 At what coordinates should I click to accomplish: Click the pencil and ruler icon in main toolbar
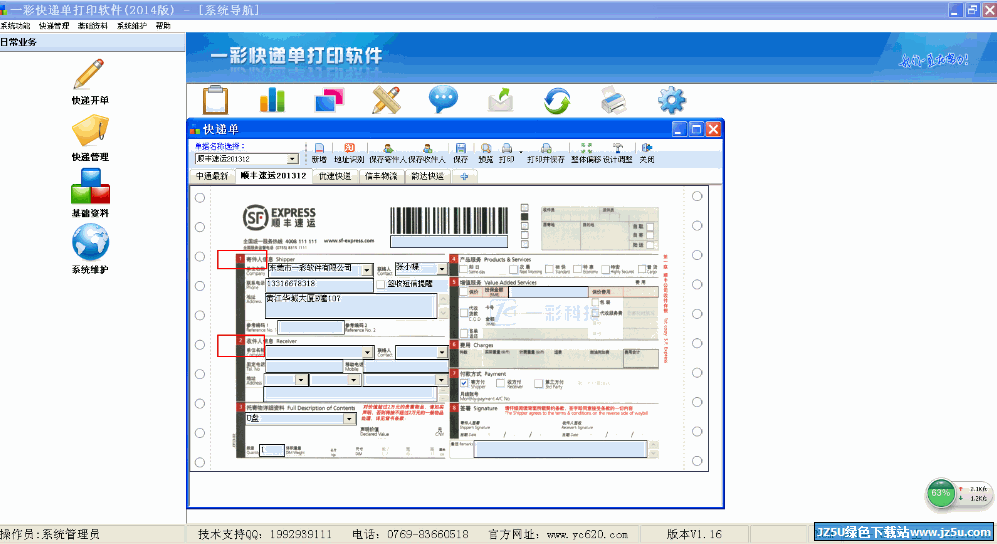386,100
